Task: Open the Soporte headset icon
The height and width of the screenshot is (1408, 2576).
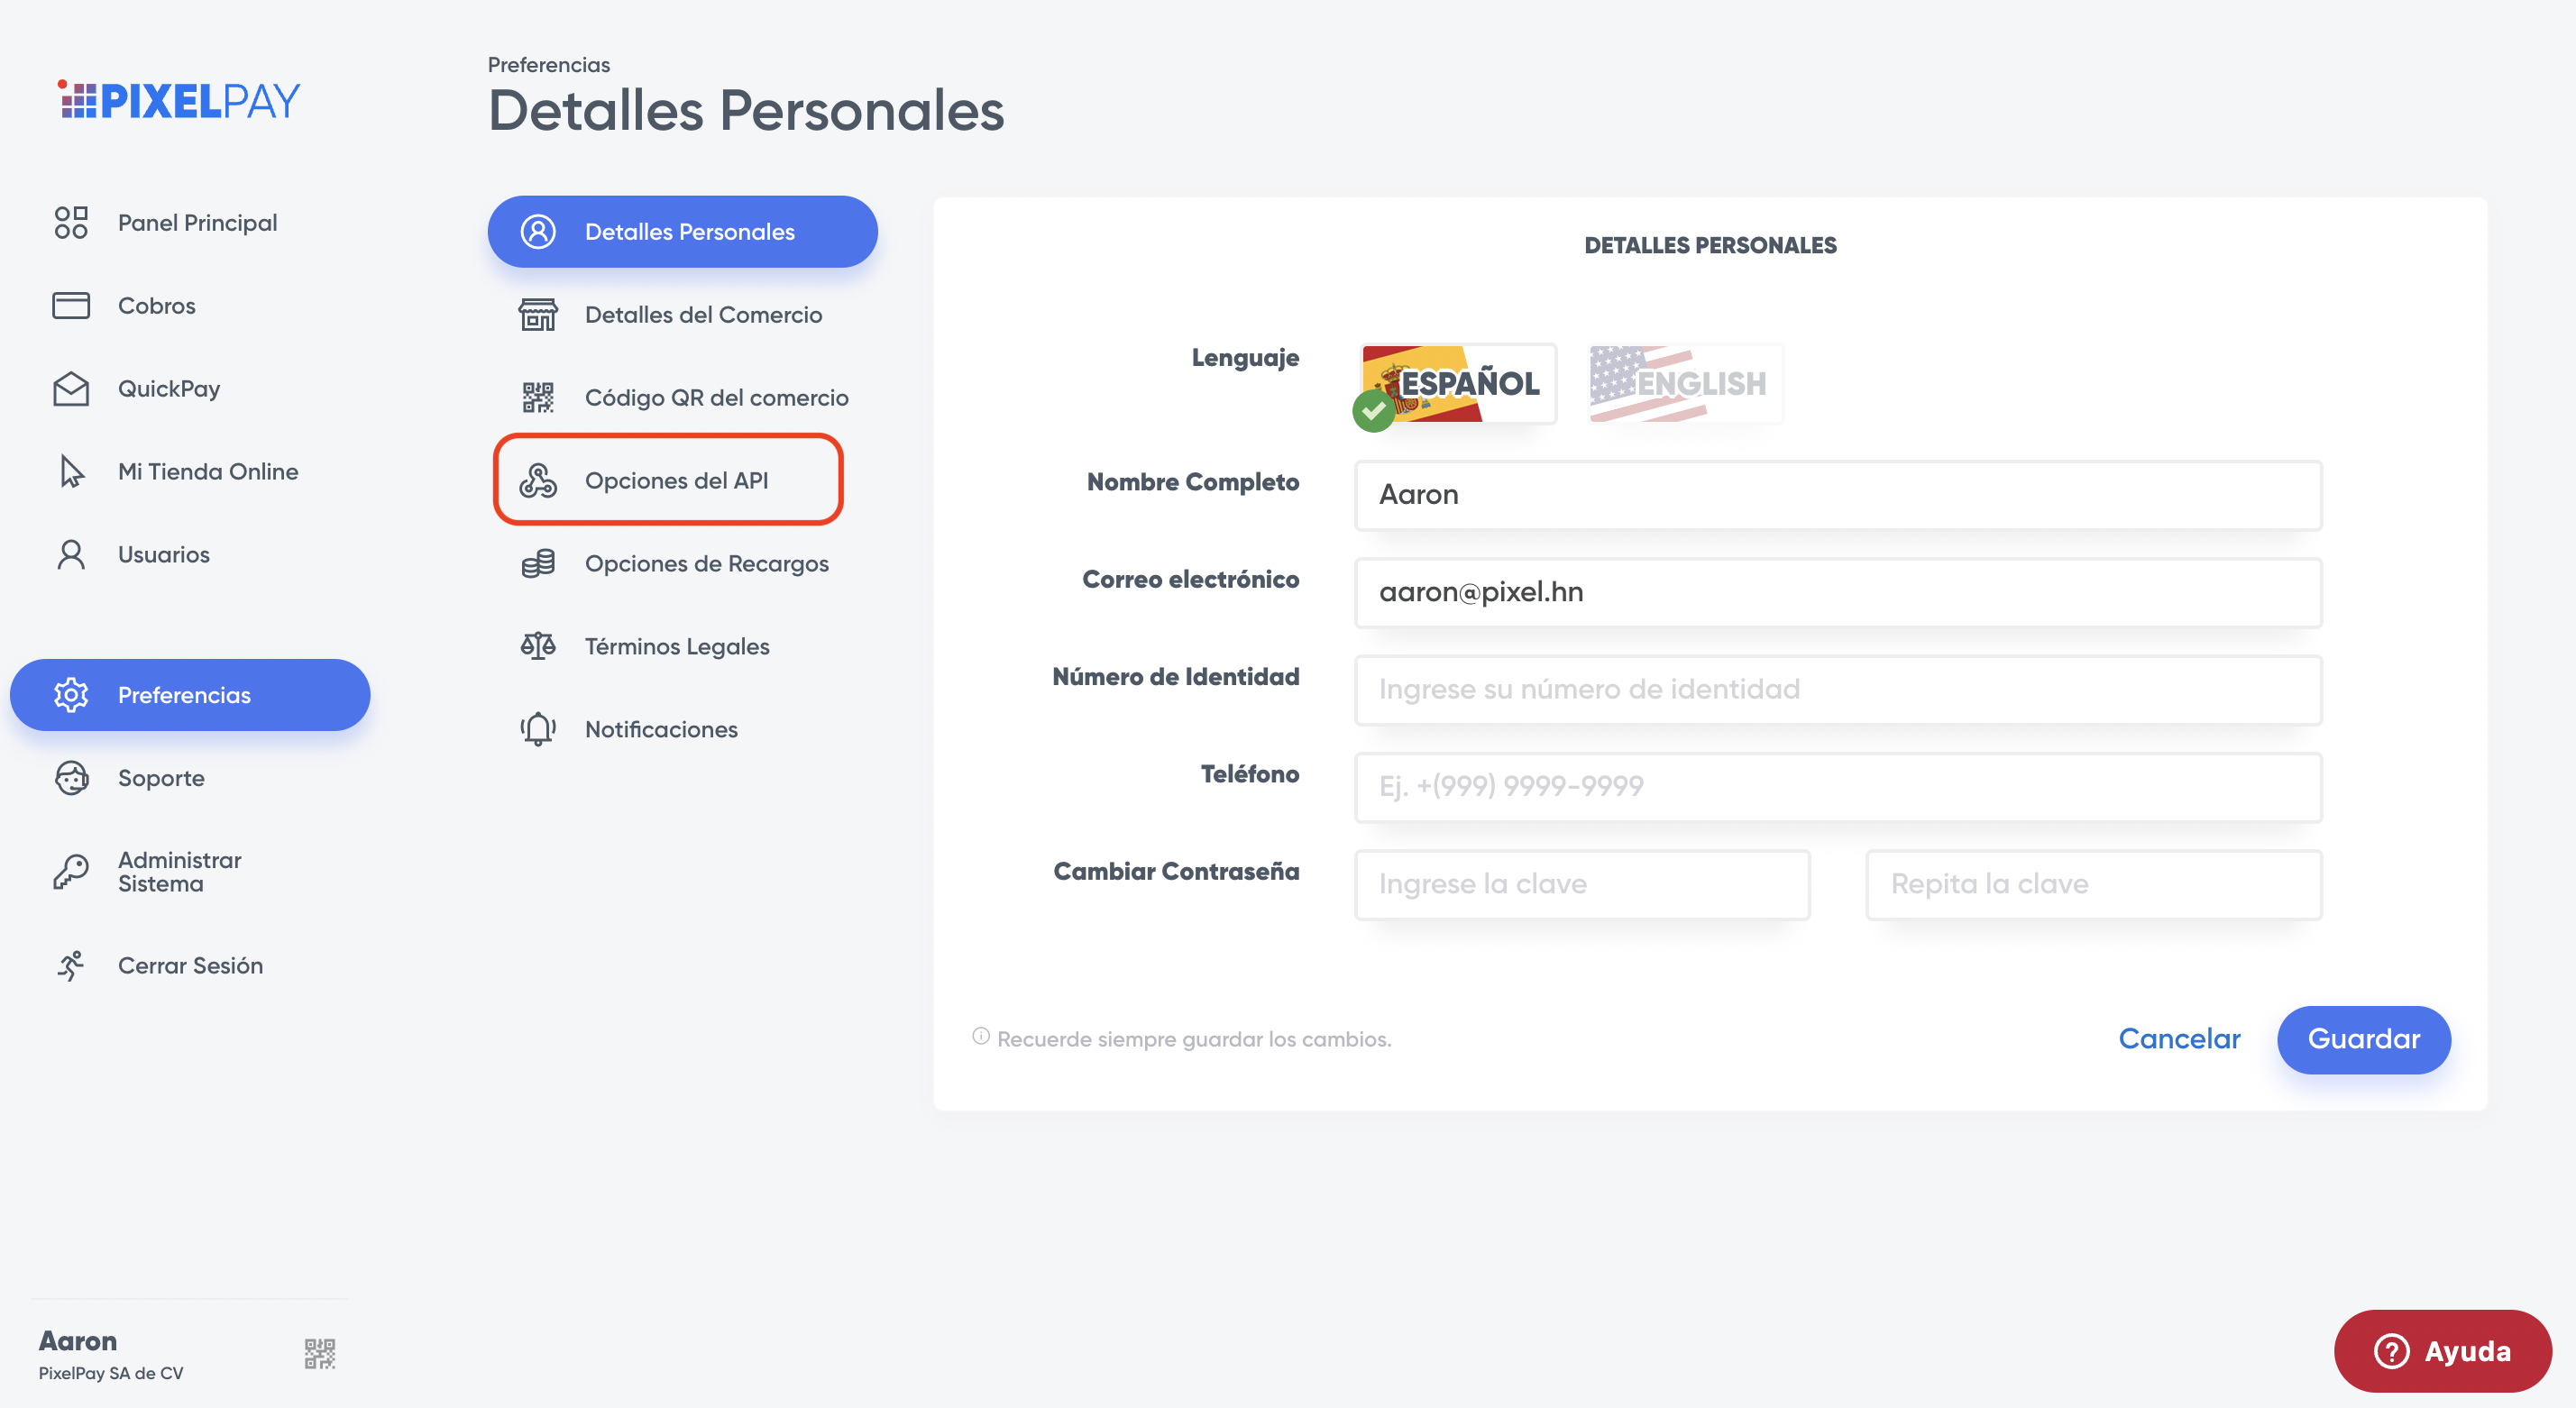Action: tap(71, 777)
